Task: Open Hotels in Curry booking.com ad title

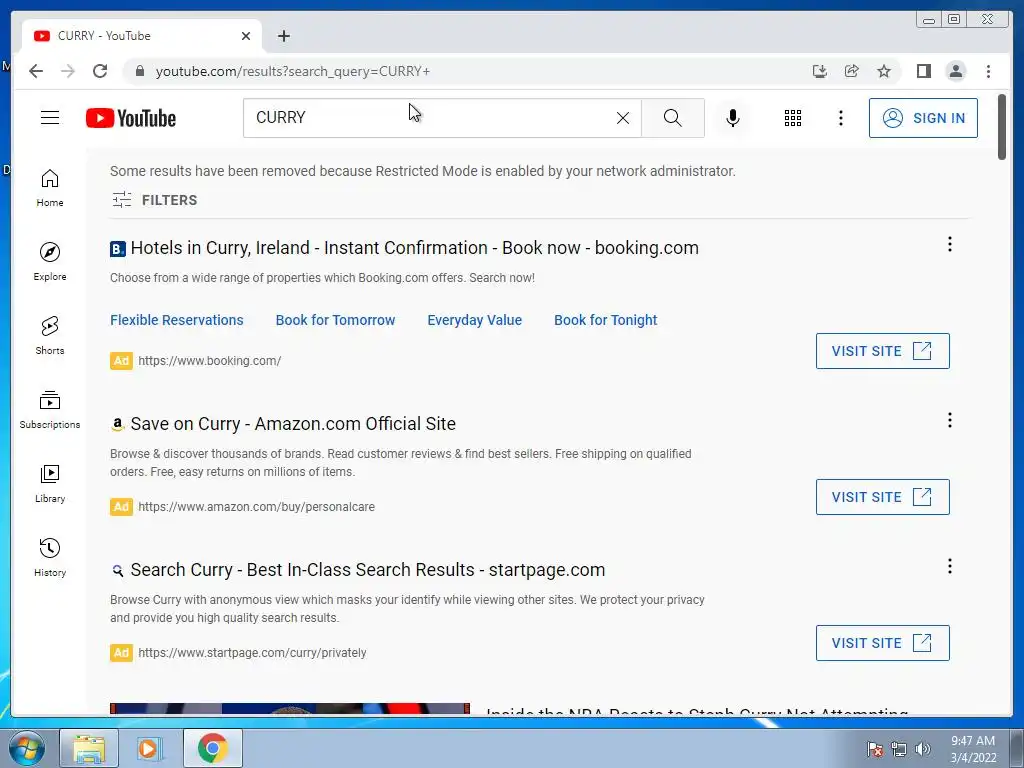Action: tap(414, 248)
